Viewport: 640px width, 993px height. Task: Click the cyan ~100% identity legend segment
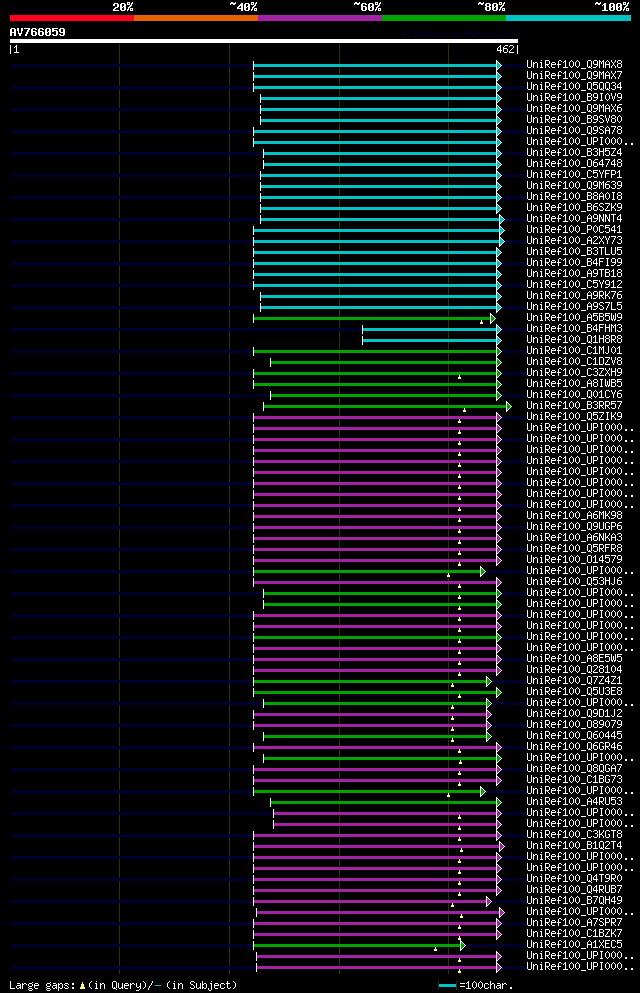tap(568, 18)
